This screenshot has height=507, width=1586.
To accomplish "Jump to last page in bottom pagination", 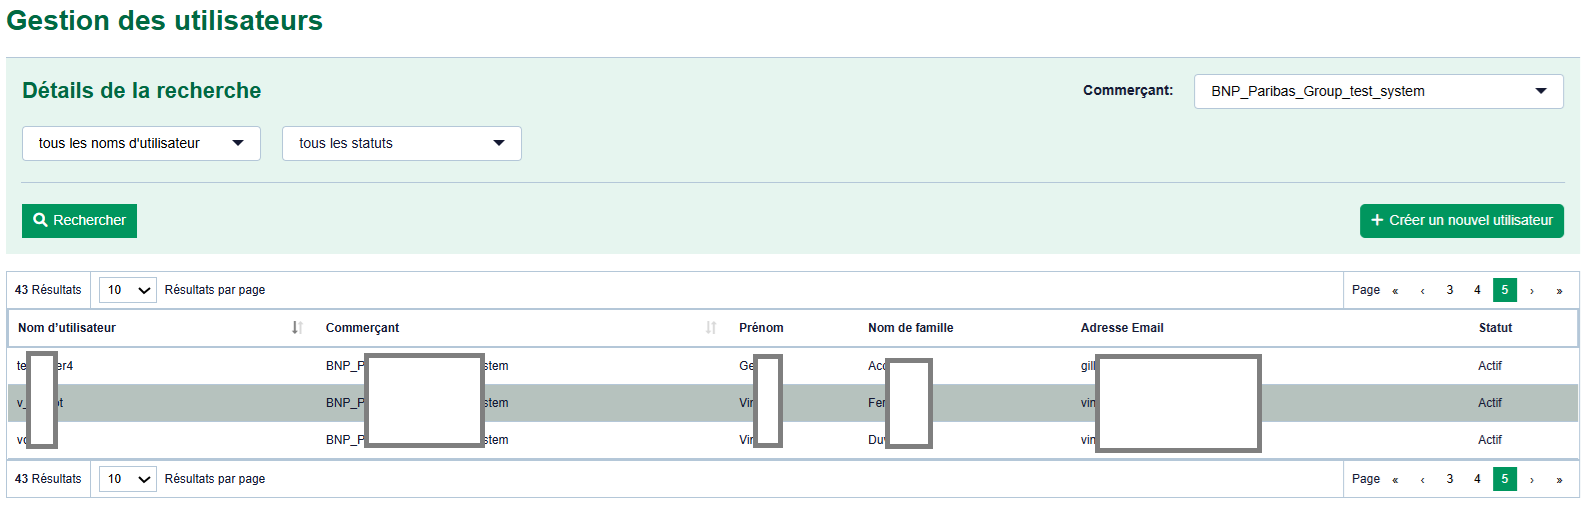I will click(1559, 480).
